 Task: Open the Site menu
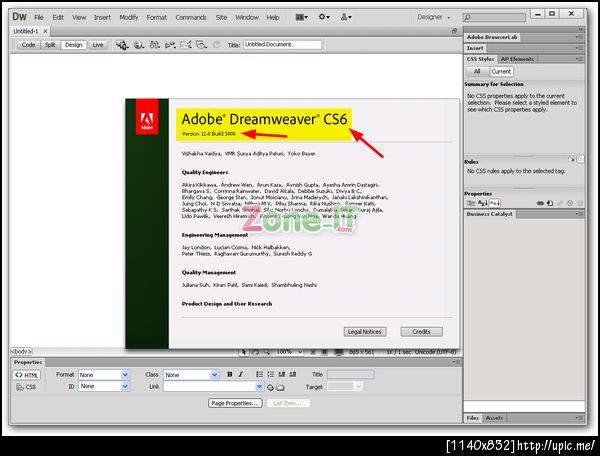221,17
